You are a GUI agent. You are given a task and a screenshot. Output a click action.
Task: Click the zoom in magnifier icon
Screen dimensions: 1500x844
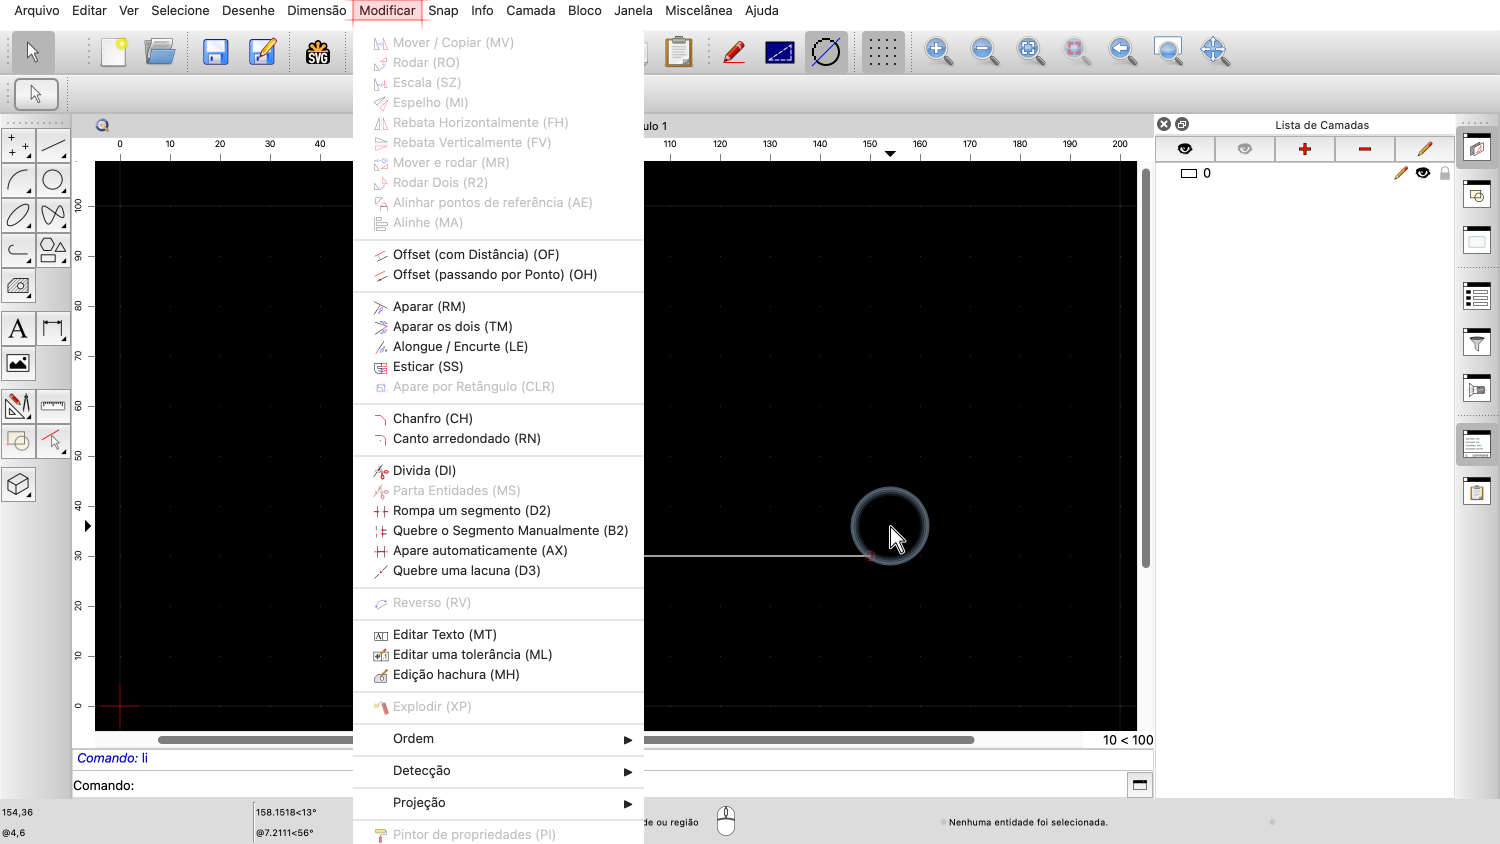point(938,51)
